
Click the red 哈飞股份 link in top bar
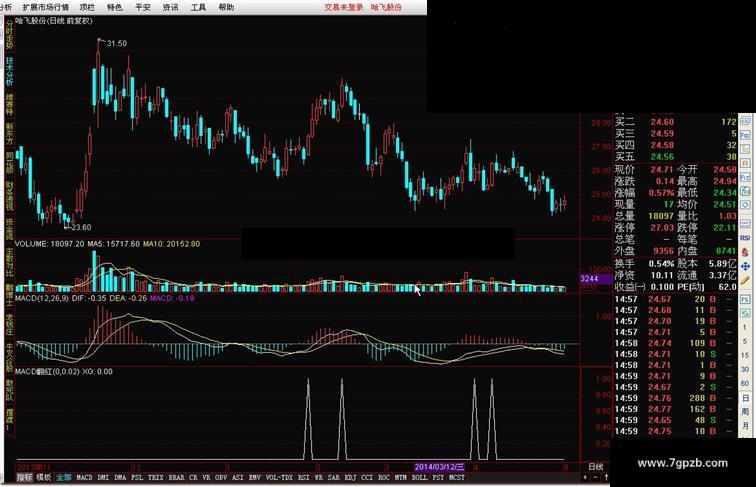(x=386, y=7)
